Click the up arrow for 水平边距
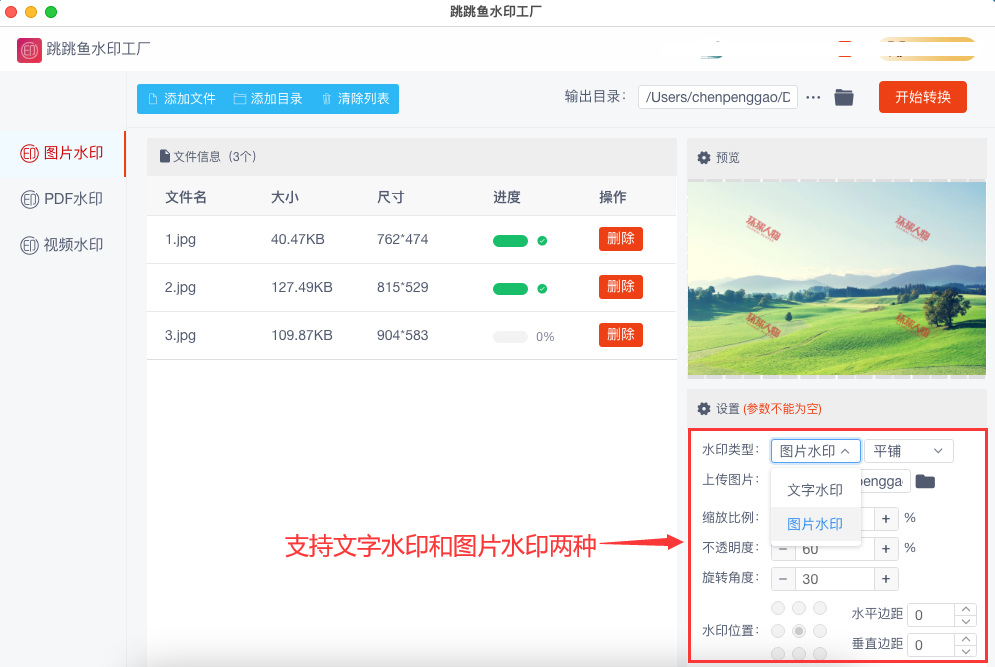This screenshot has height=667, width=995. [965, 609]
